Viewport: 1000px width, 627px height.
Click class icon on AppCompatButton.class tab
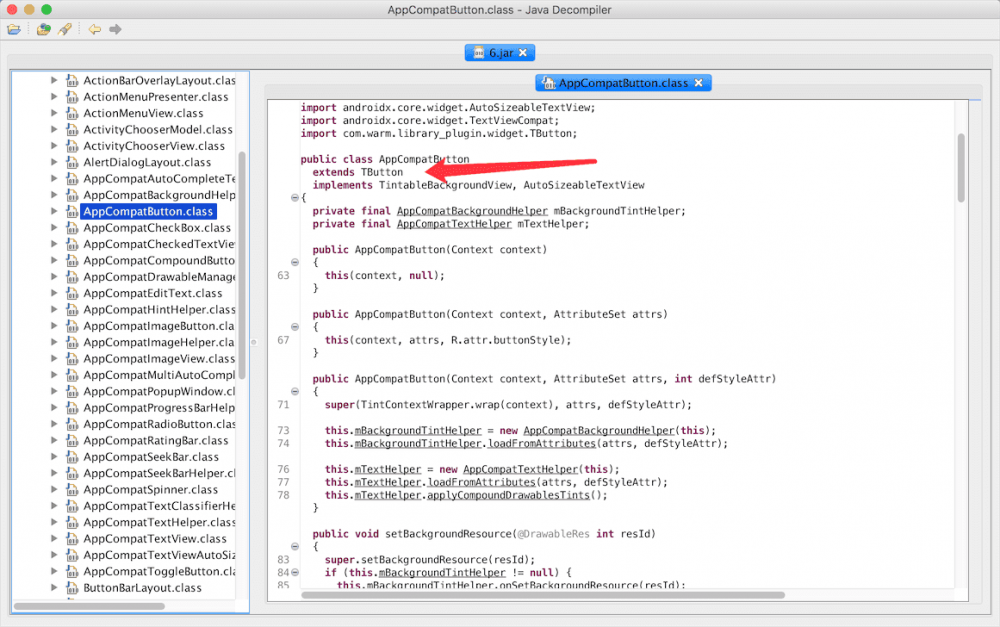548,83
